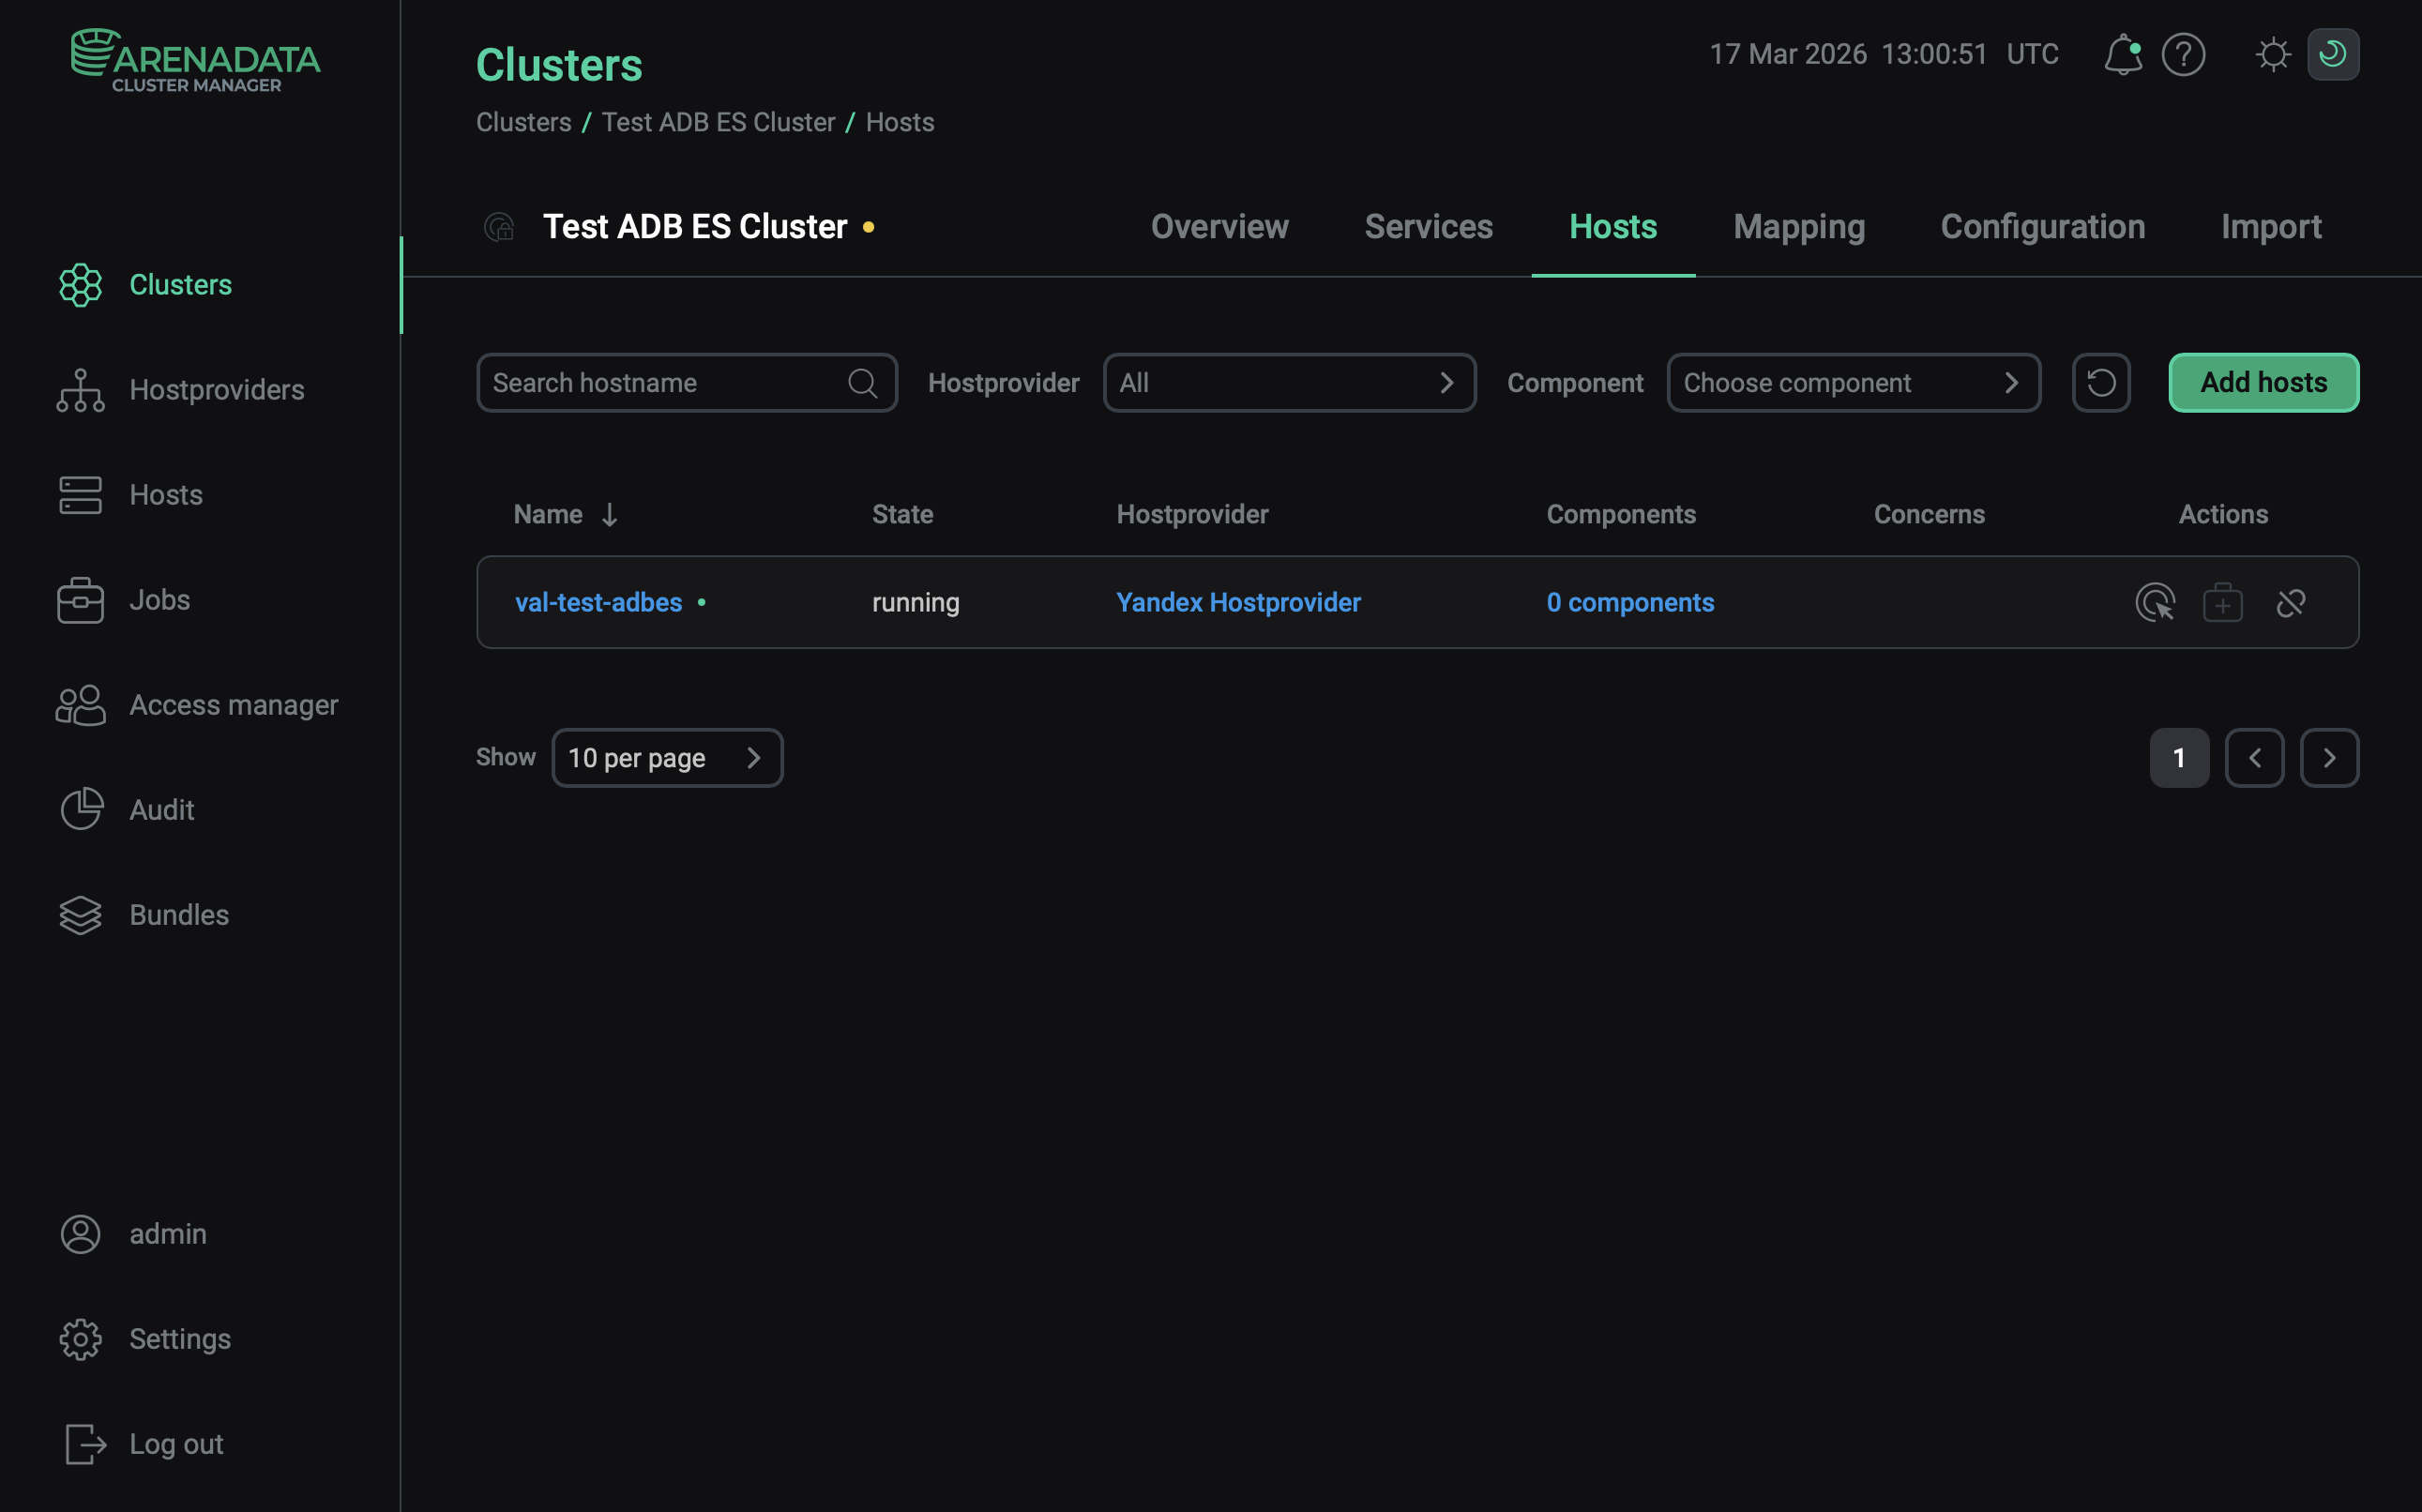Click the Add hosts button
This screenshot has height=1512, width=2422.
(x=2263, y=382)
